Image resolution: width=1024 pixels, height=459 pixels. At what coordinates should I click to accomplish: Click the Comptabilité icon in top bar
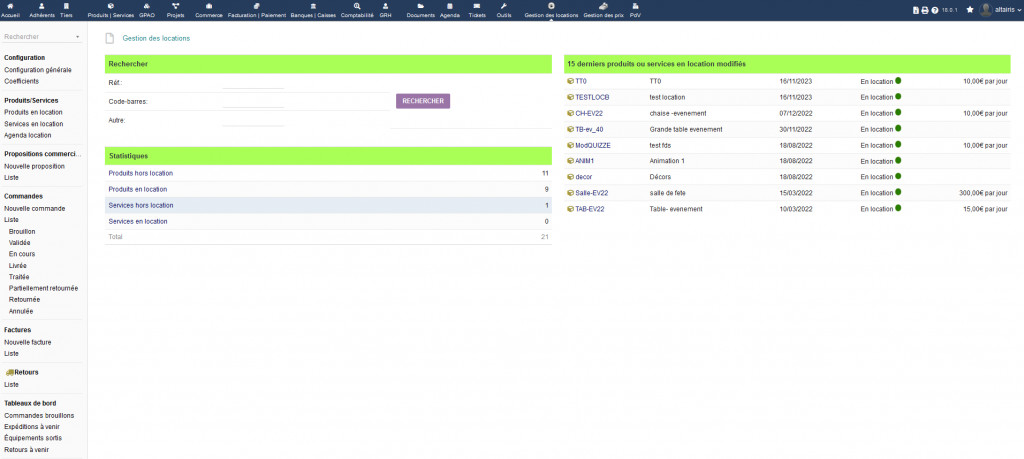click(357, 7)
